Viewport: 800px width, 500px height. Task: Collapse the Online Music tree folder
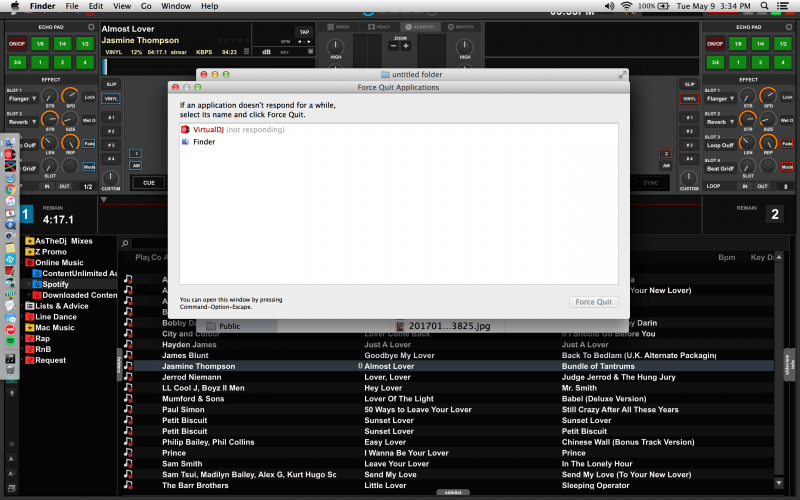coord(22,263)
